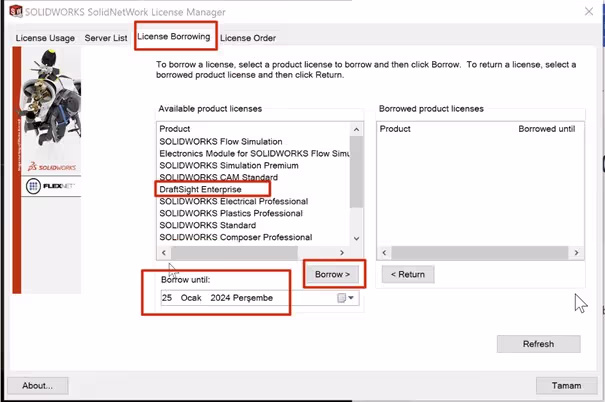Click the day value 25 in date field
This screenshot has height=402, width=605.
tap(167, 298)
